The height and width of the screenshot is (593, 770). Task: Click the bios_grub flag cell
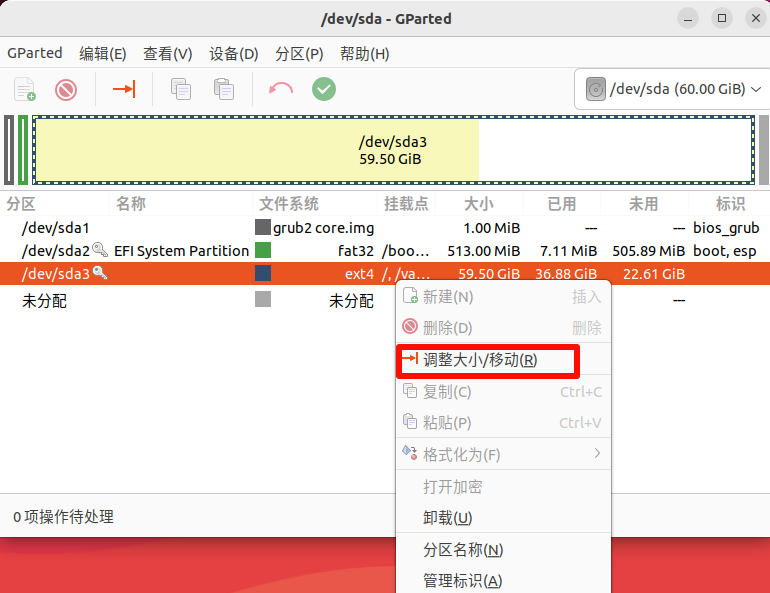point(726,228)
